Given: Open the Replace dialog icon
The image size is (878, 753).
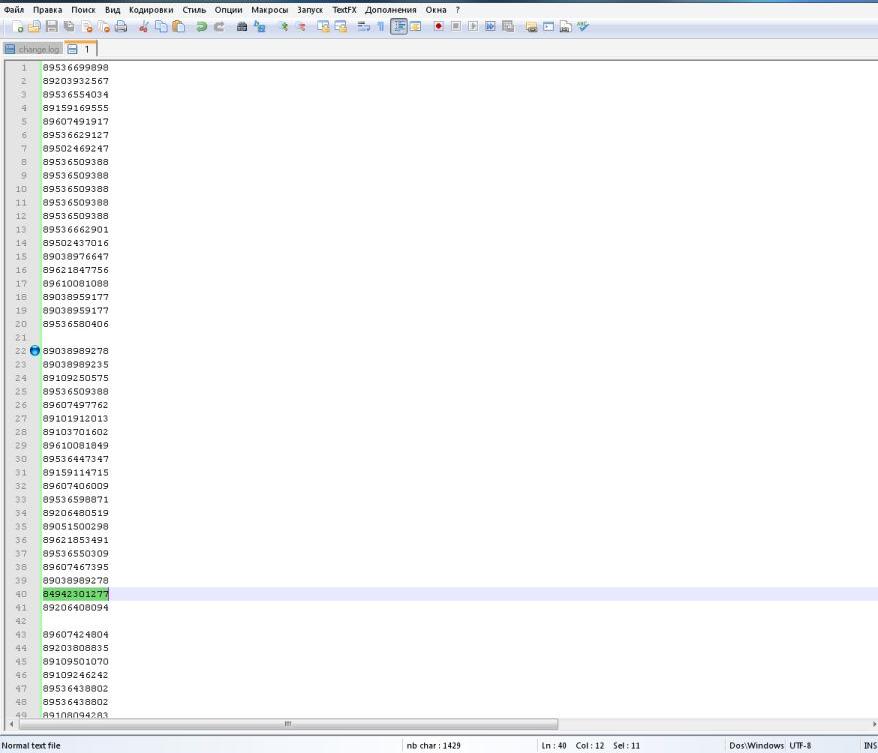Looking at the screenshot, I should (x=259, y=26).
